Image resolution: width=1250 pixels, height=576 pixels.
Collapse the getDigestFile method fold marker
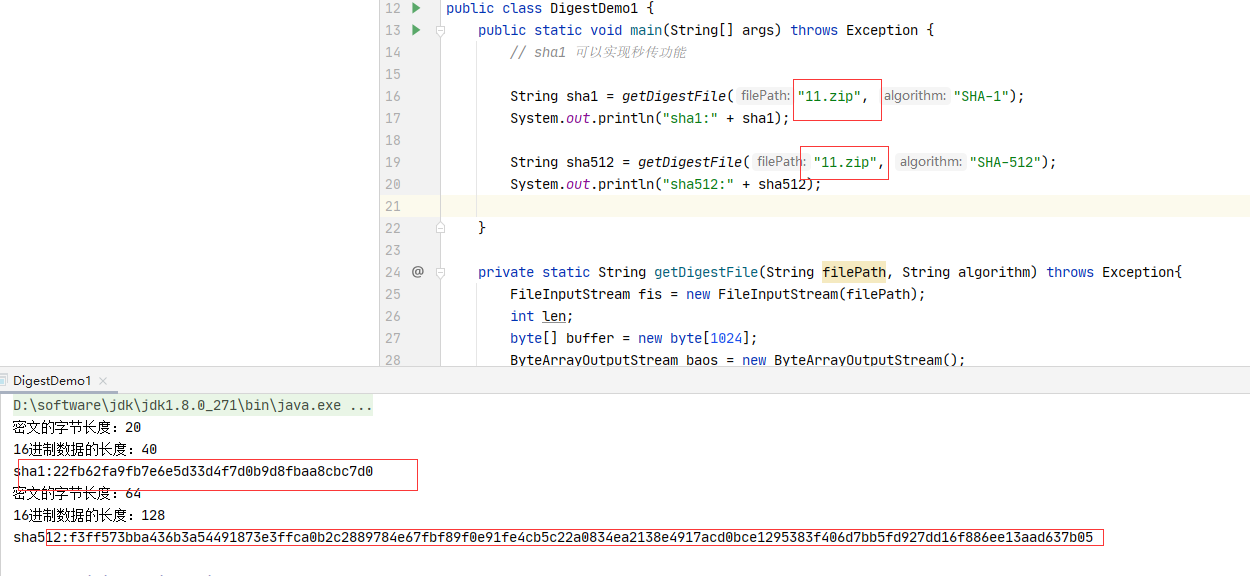[x=440, y=272]
